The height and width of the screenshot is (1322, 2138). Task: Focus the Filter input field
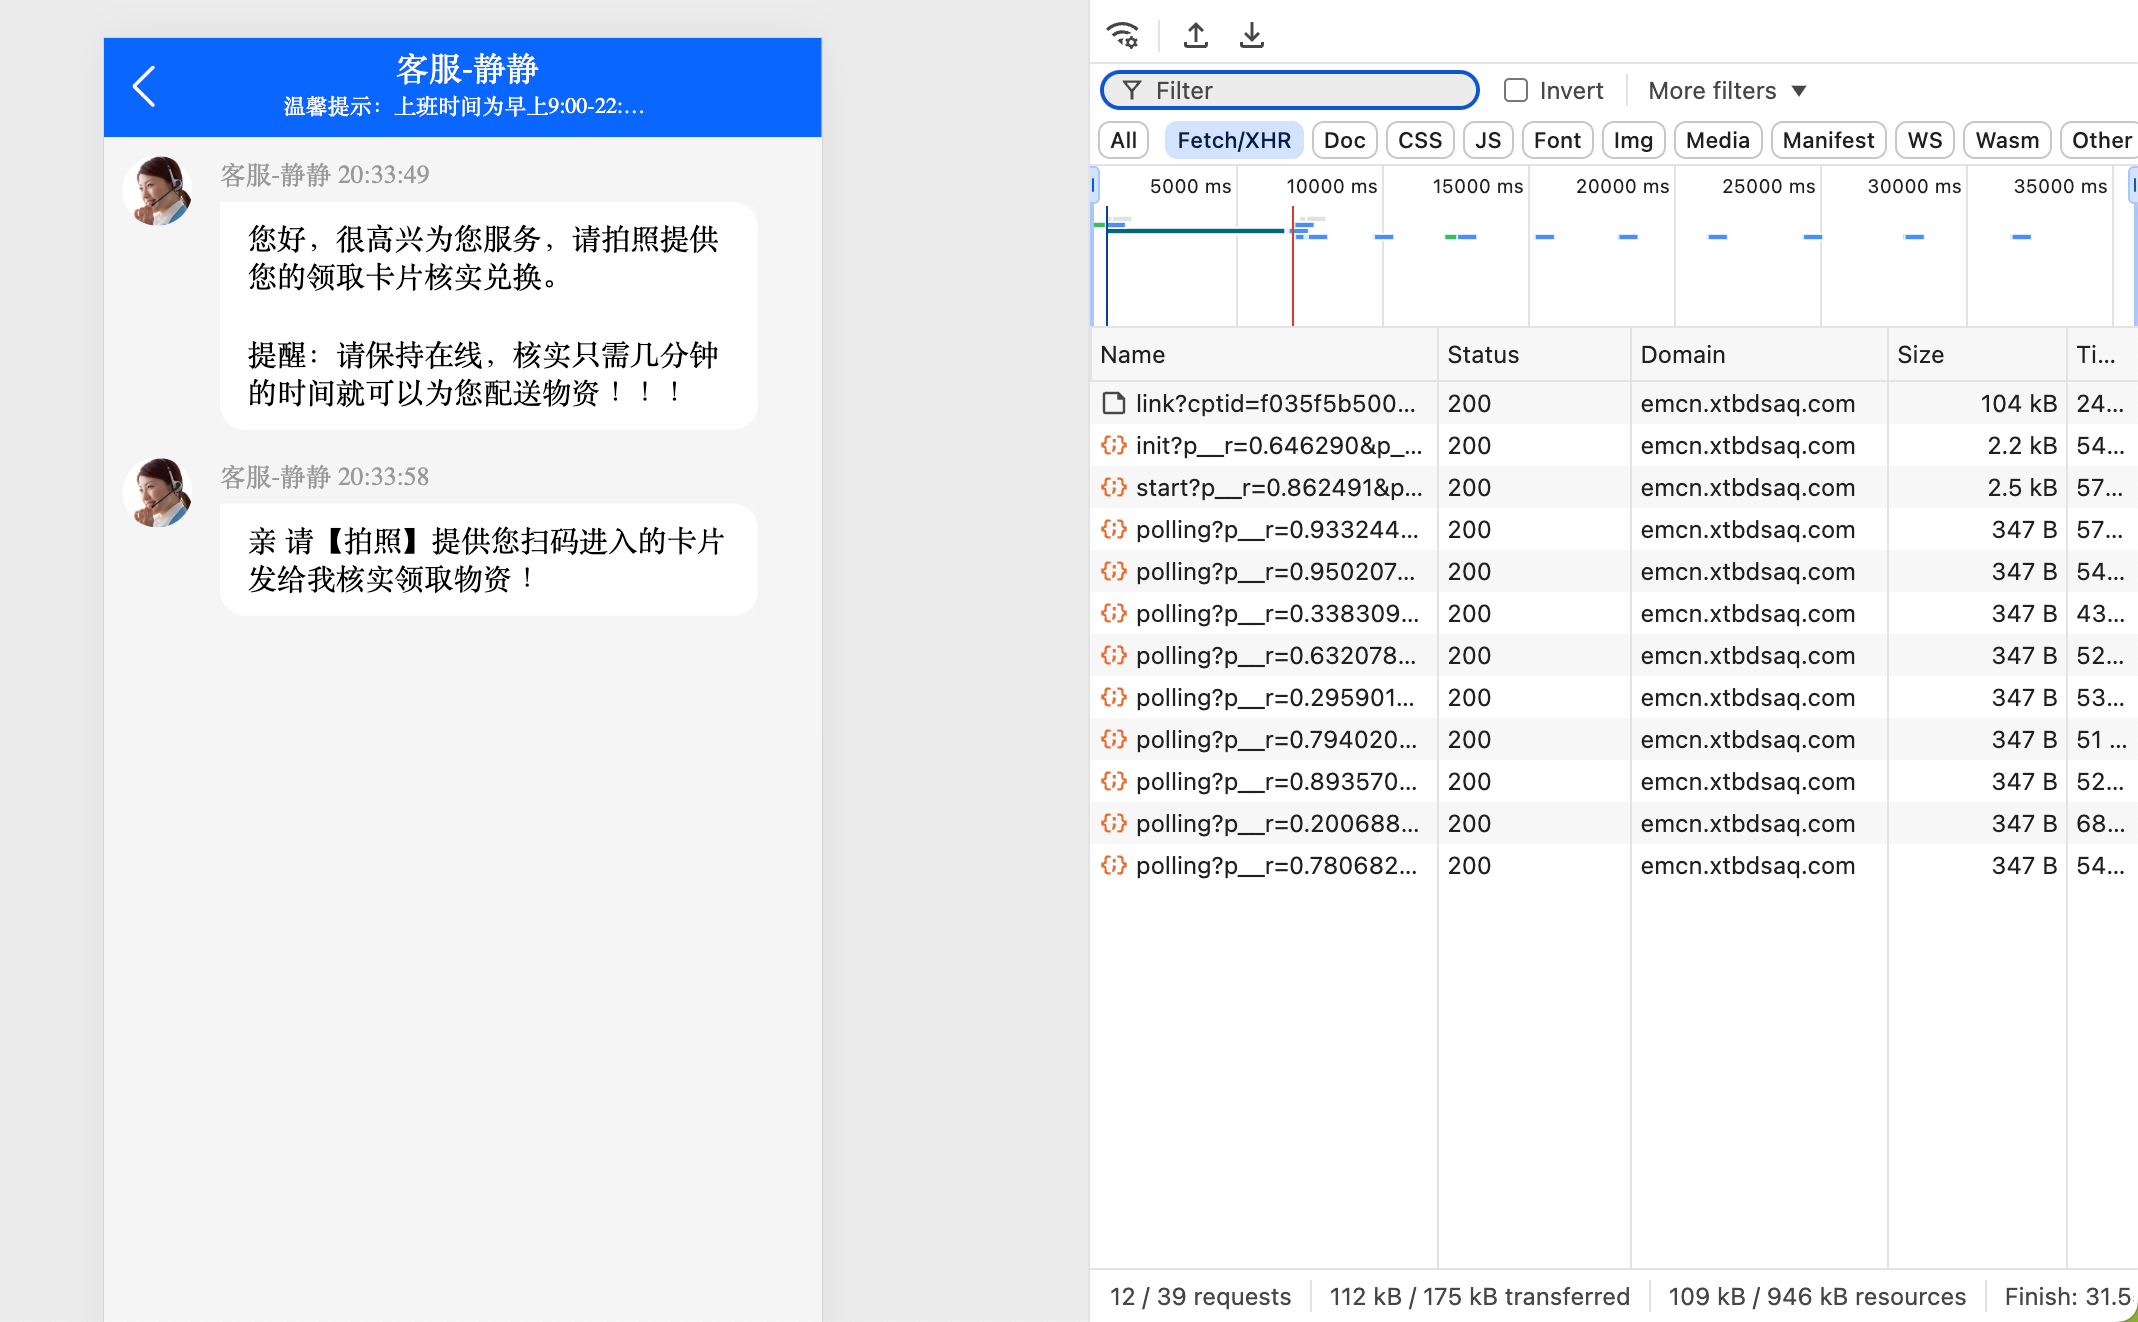(1289, 90)
